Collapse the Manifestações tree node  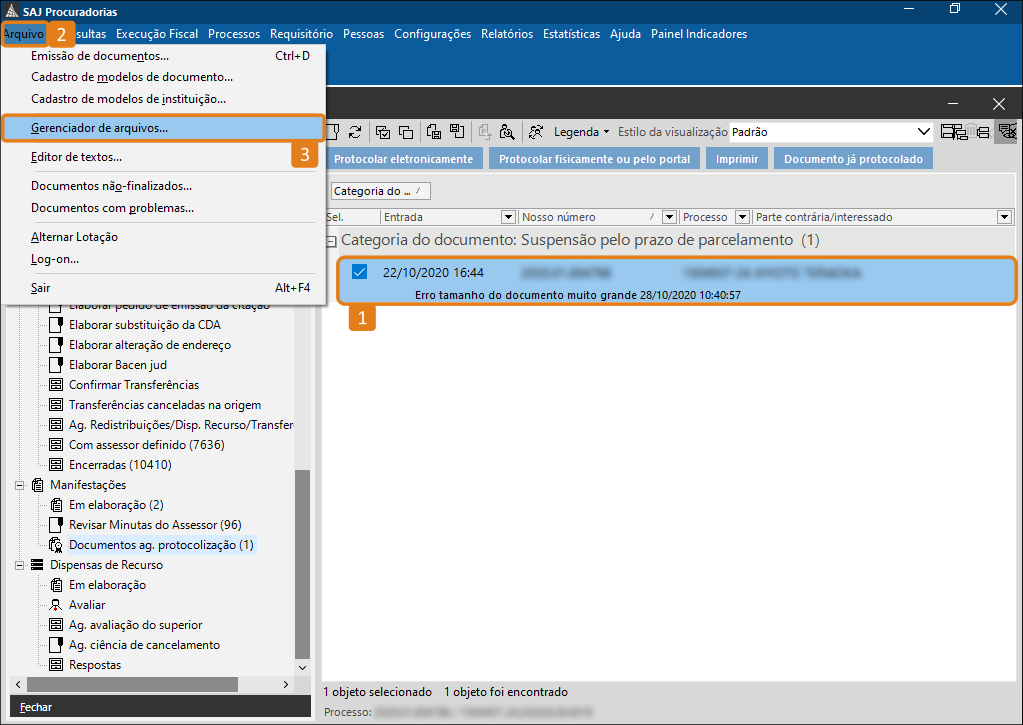pyautogui.click(x=19, y=485)
